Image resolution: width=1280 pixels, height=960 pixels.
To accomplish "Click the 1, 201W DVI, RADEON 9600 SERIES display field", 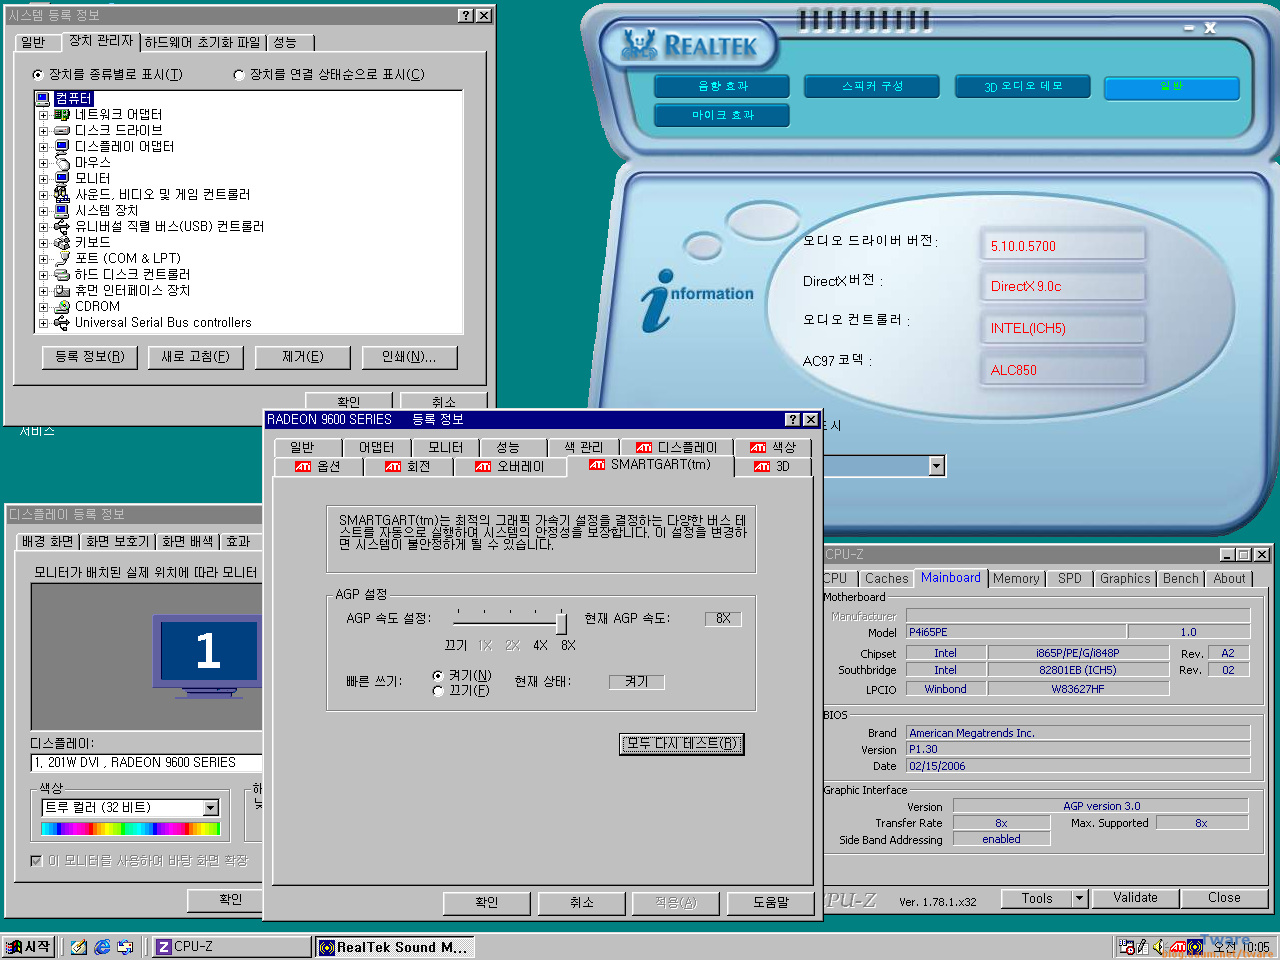I will tap(146, 762).
